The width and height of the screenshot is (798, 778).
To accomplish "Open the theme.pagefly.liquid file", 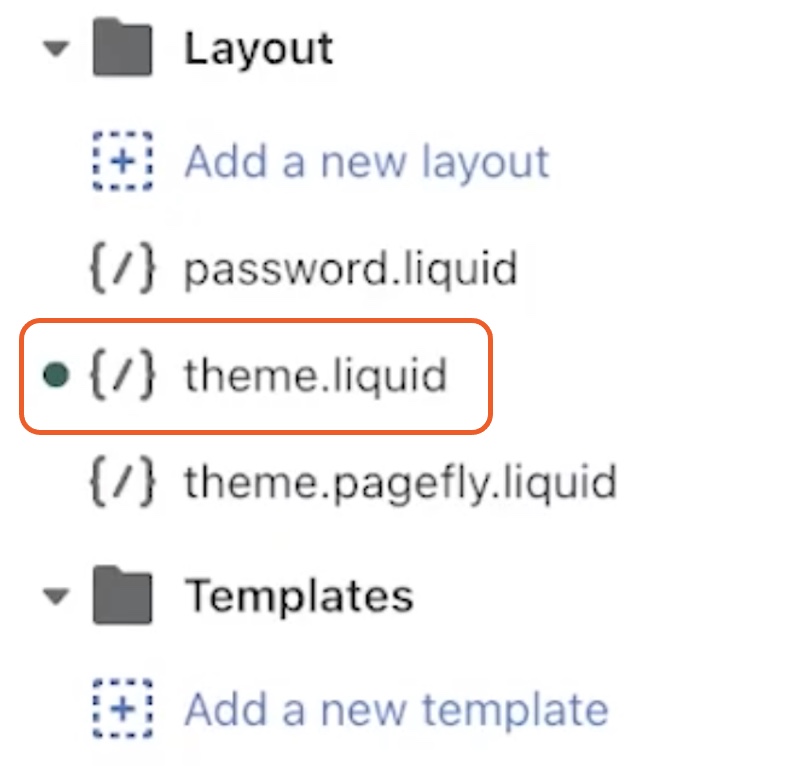I will coord(401,482).
